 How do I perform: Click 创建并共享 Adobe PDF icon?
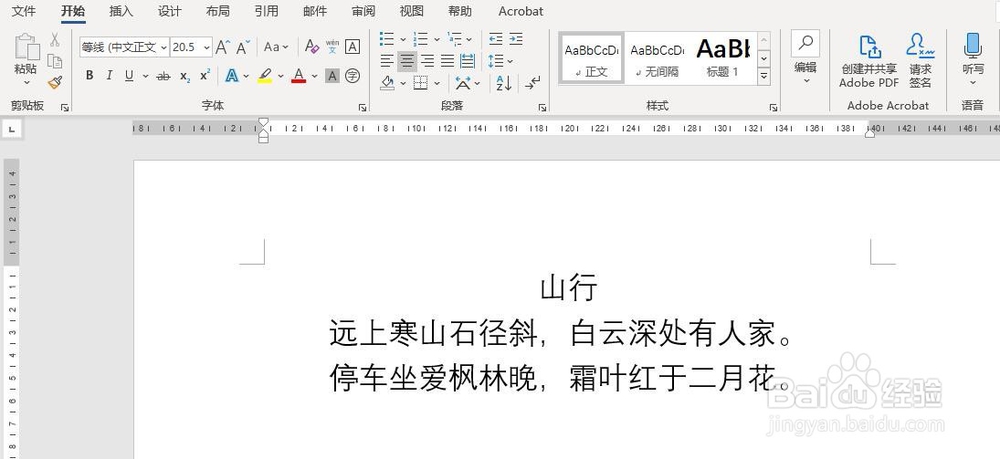pyautogui.click(x=869, y=47)
